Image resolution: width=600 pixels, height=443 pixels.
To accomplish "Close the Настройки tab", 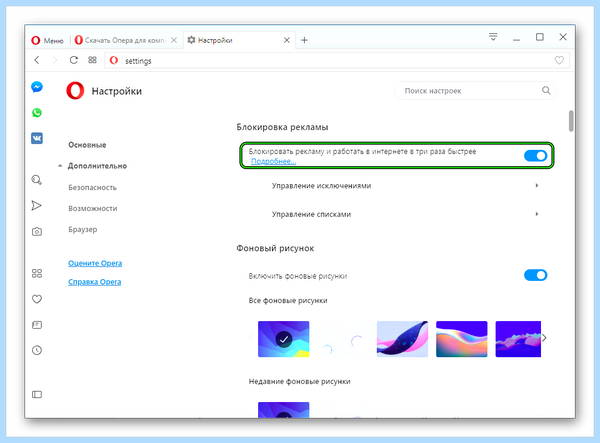I will coord(287,40).
